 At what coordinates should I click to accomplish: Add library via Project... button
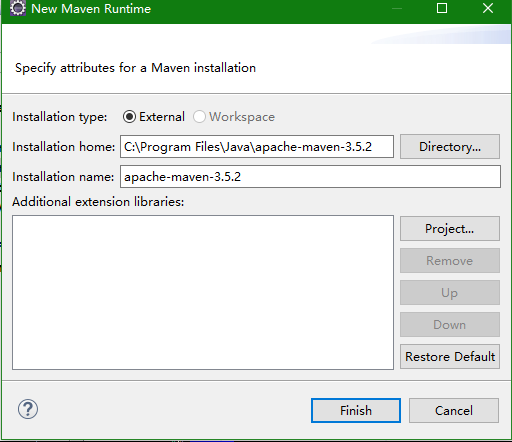[450, 229]
